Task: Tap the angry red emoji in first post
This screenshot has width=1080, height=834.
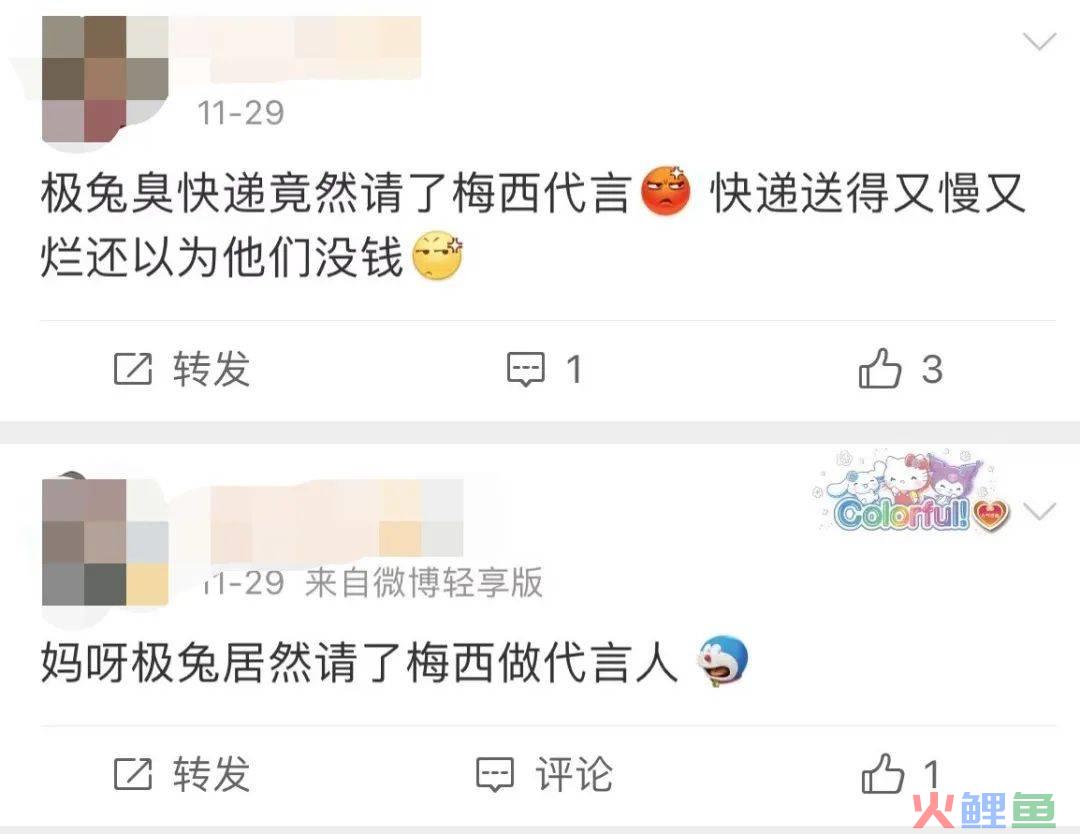Action: [x=665, y=191]
